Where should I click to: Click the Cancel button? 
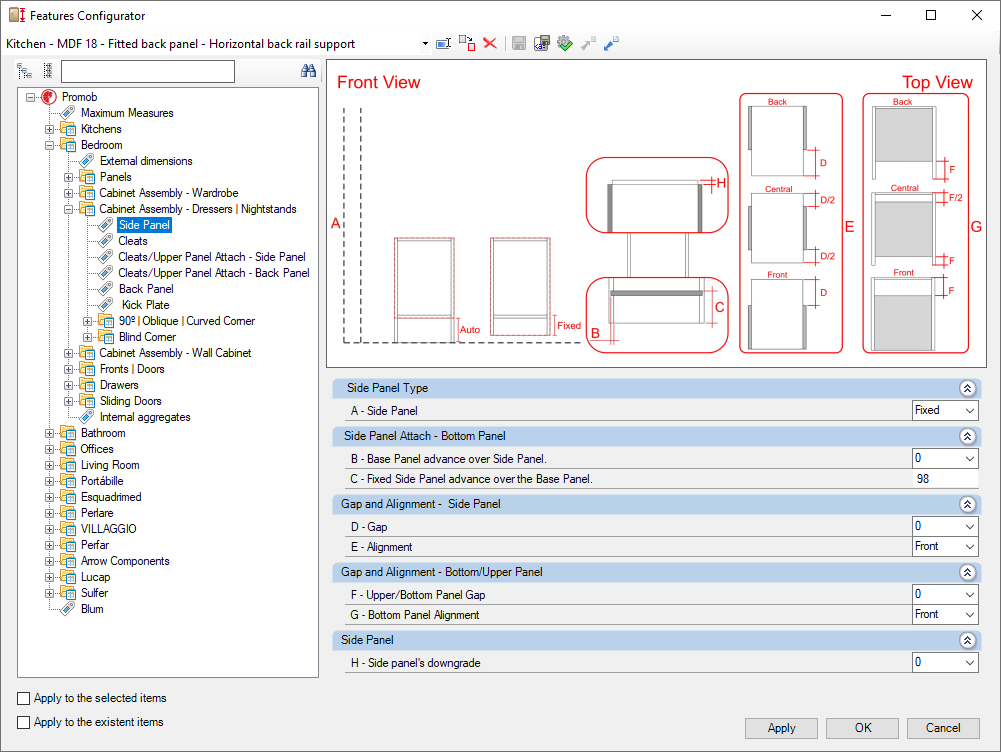pyautogui.click(x=943, y=728)
